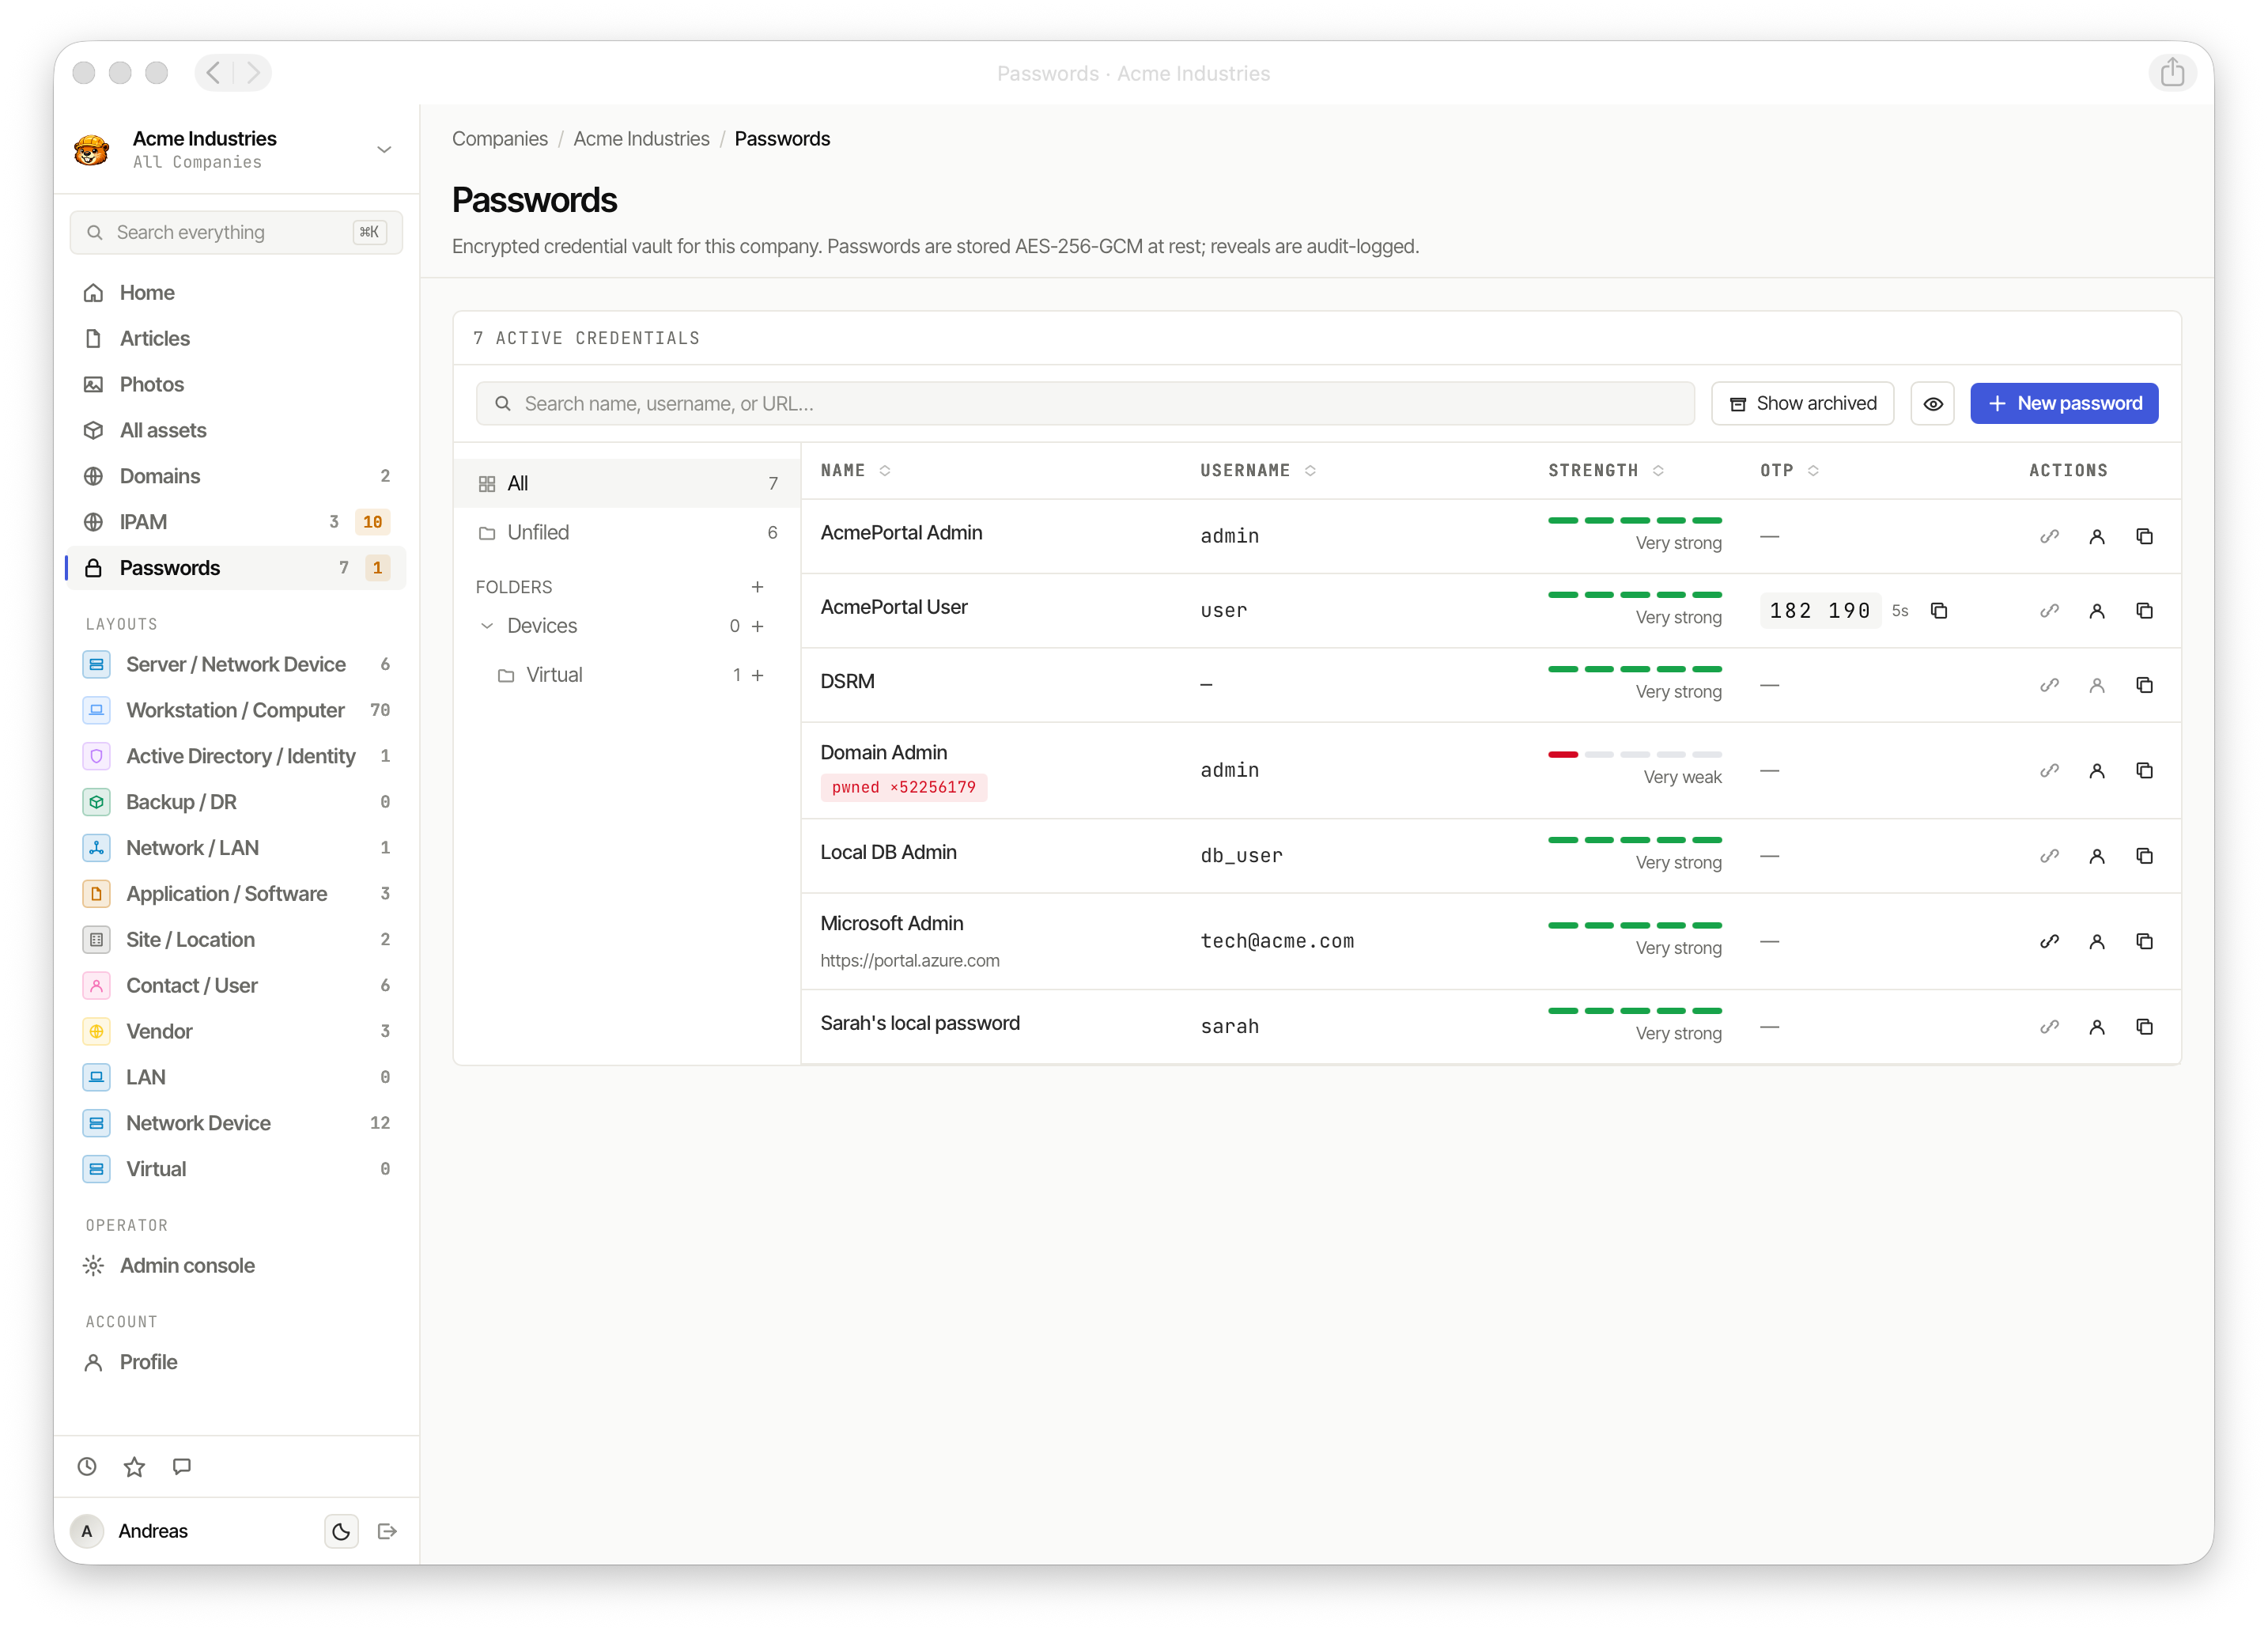Copy username for Sarah's local password

tap(2096, 1027)
